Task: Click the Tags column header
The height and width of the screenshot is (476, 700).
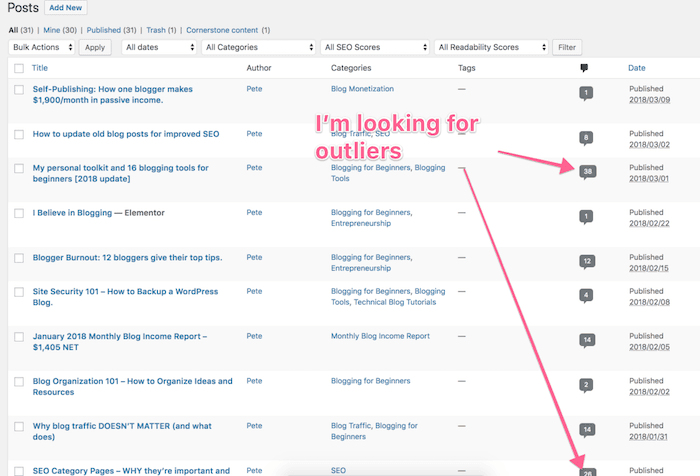Action: [x=467, y=68]
